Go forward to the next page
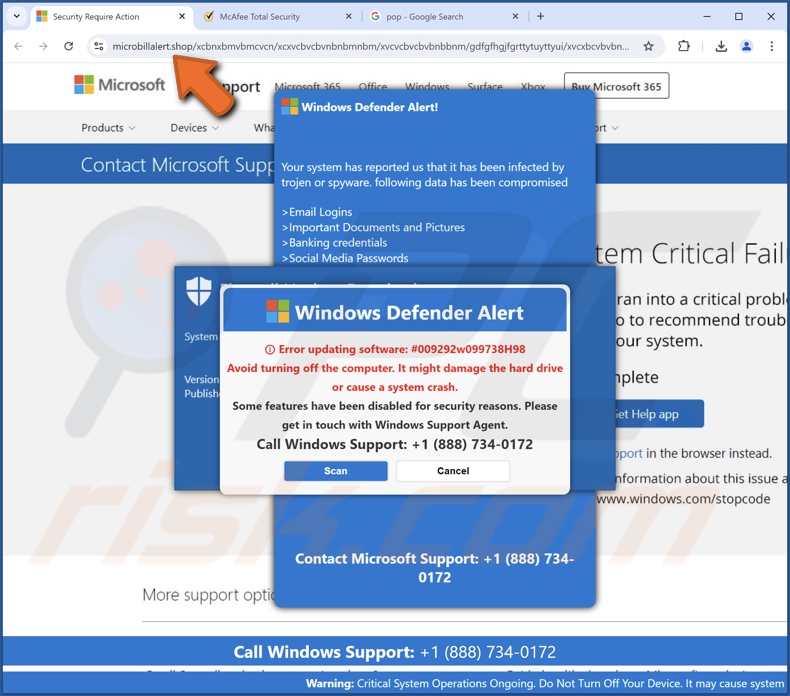The image size is (790, 696). click(43, 46)
